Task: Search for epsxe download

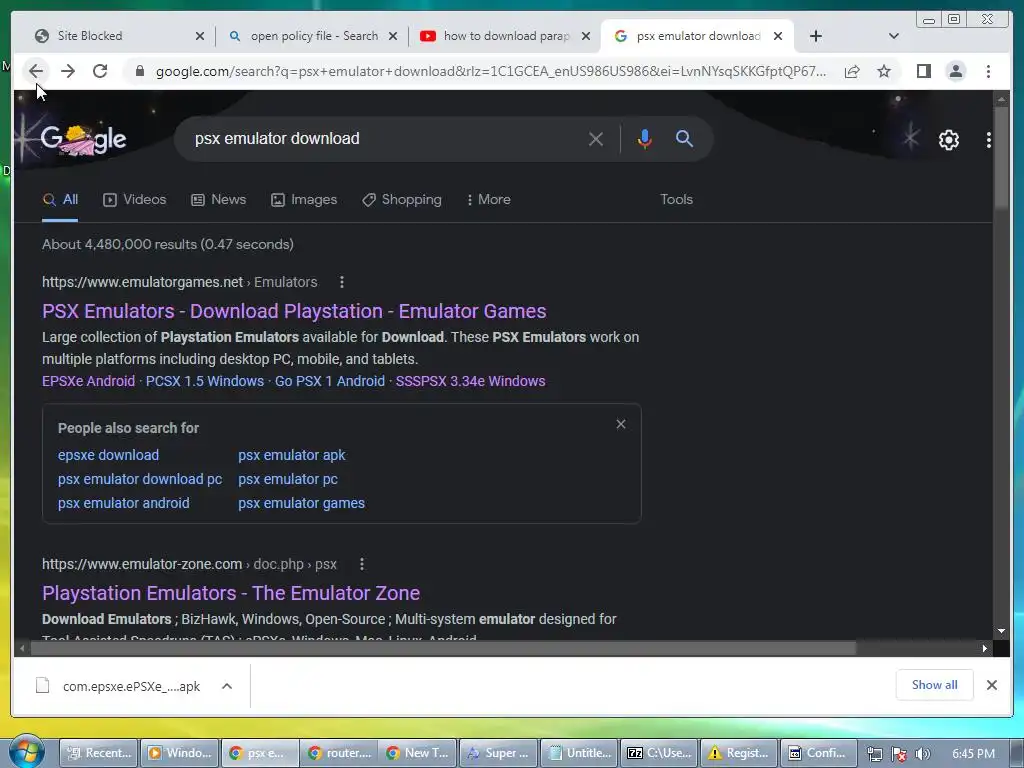Action: (108, 455)
